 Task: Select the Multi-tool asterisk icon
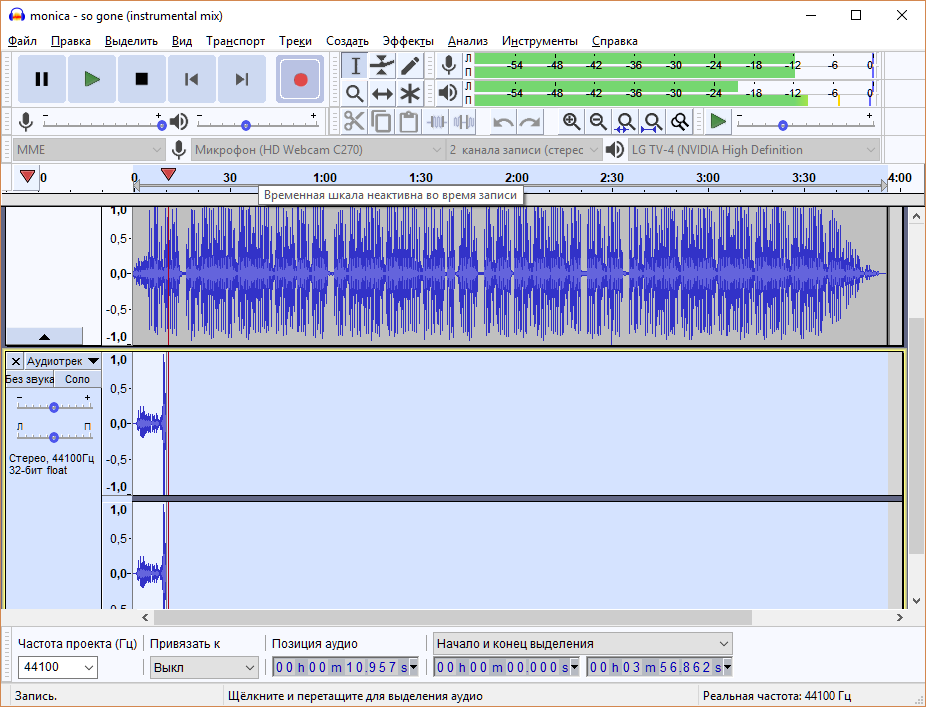pos(409,93)
